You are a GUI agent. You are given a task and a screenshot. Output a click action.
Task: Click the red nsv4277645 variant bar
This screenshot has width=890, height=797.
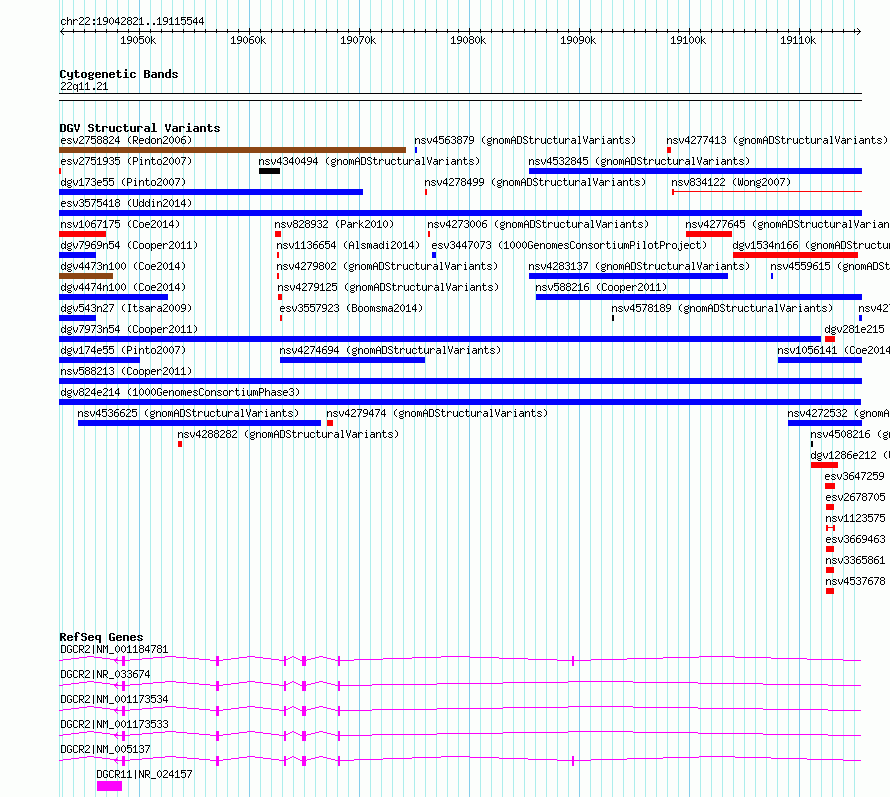point(709,234)
